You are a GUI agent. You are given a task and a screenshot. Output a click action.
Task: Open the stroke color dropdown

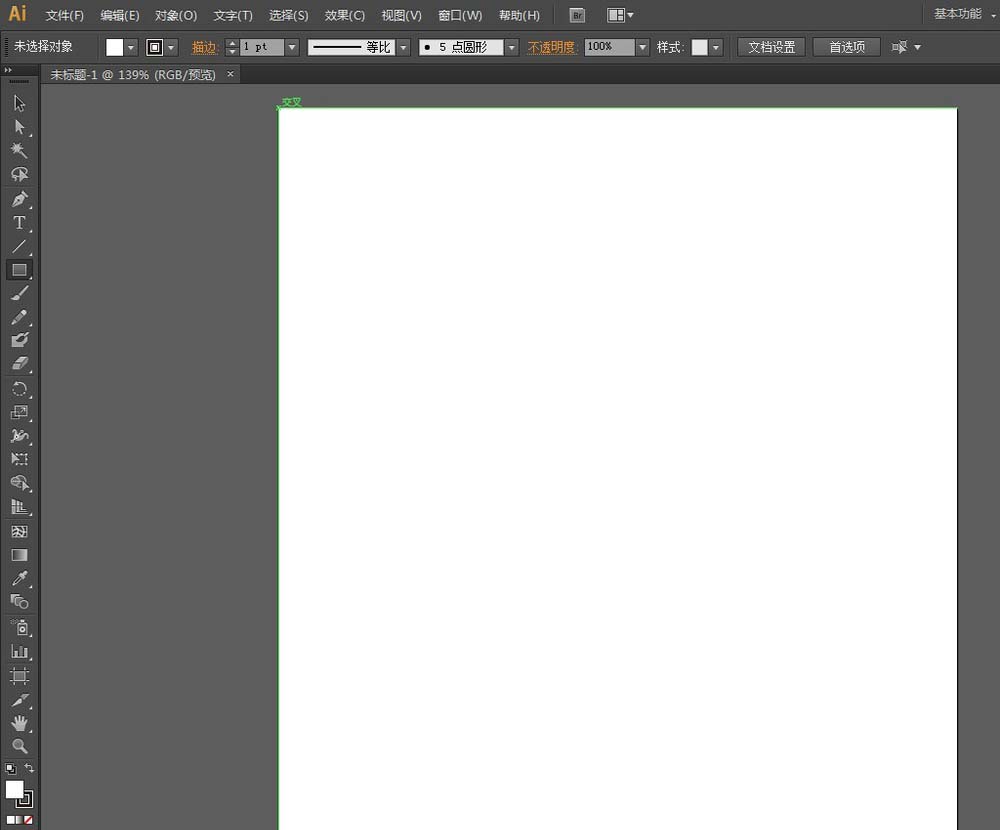pos(171,47)
